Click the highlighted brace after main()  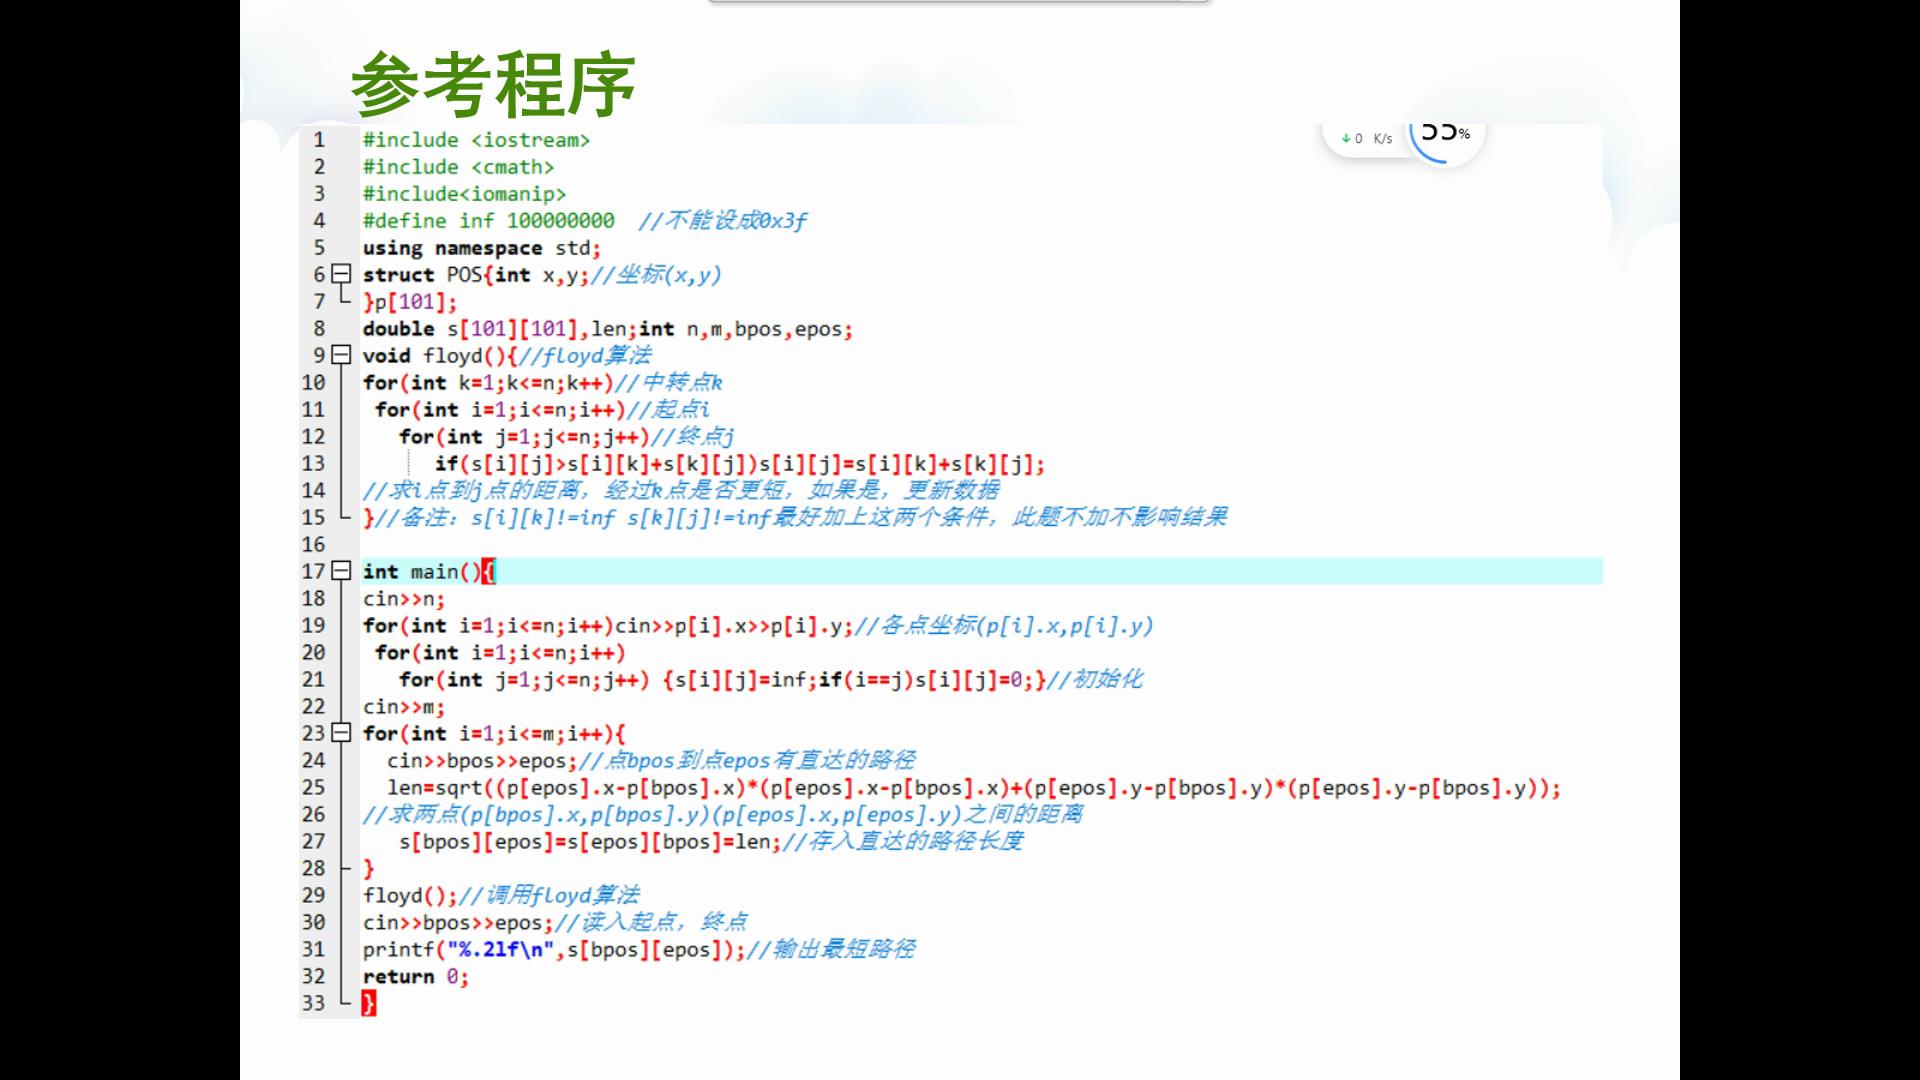pyautogui.click(x=488, y=571)
